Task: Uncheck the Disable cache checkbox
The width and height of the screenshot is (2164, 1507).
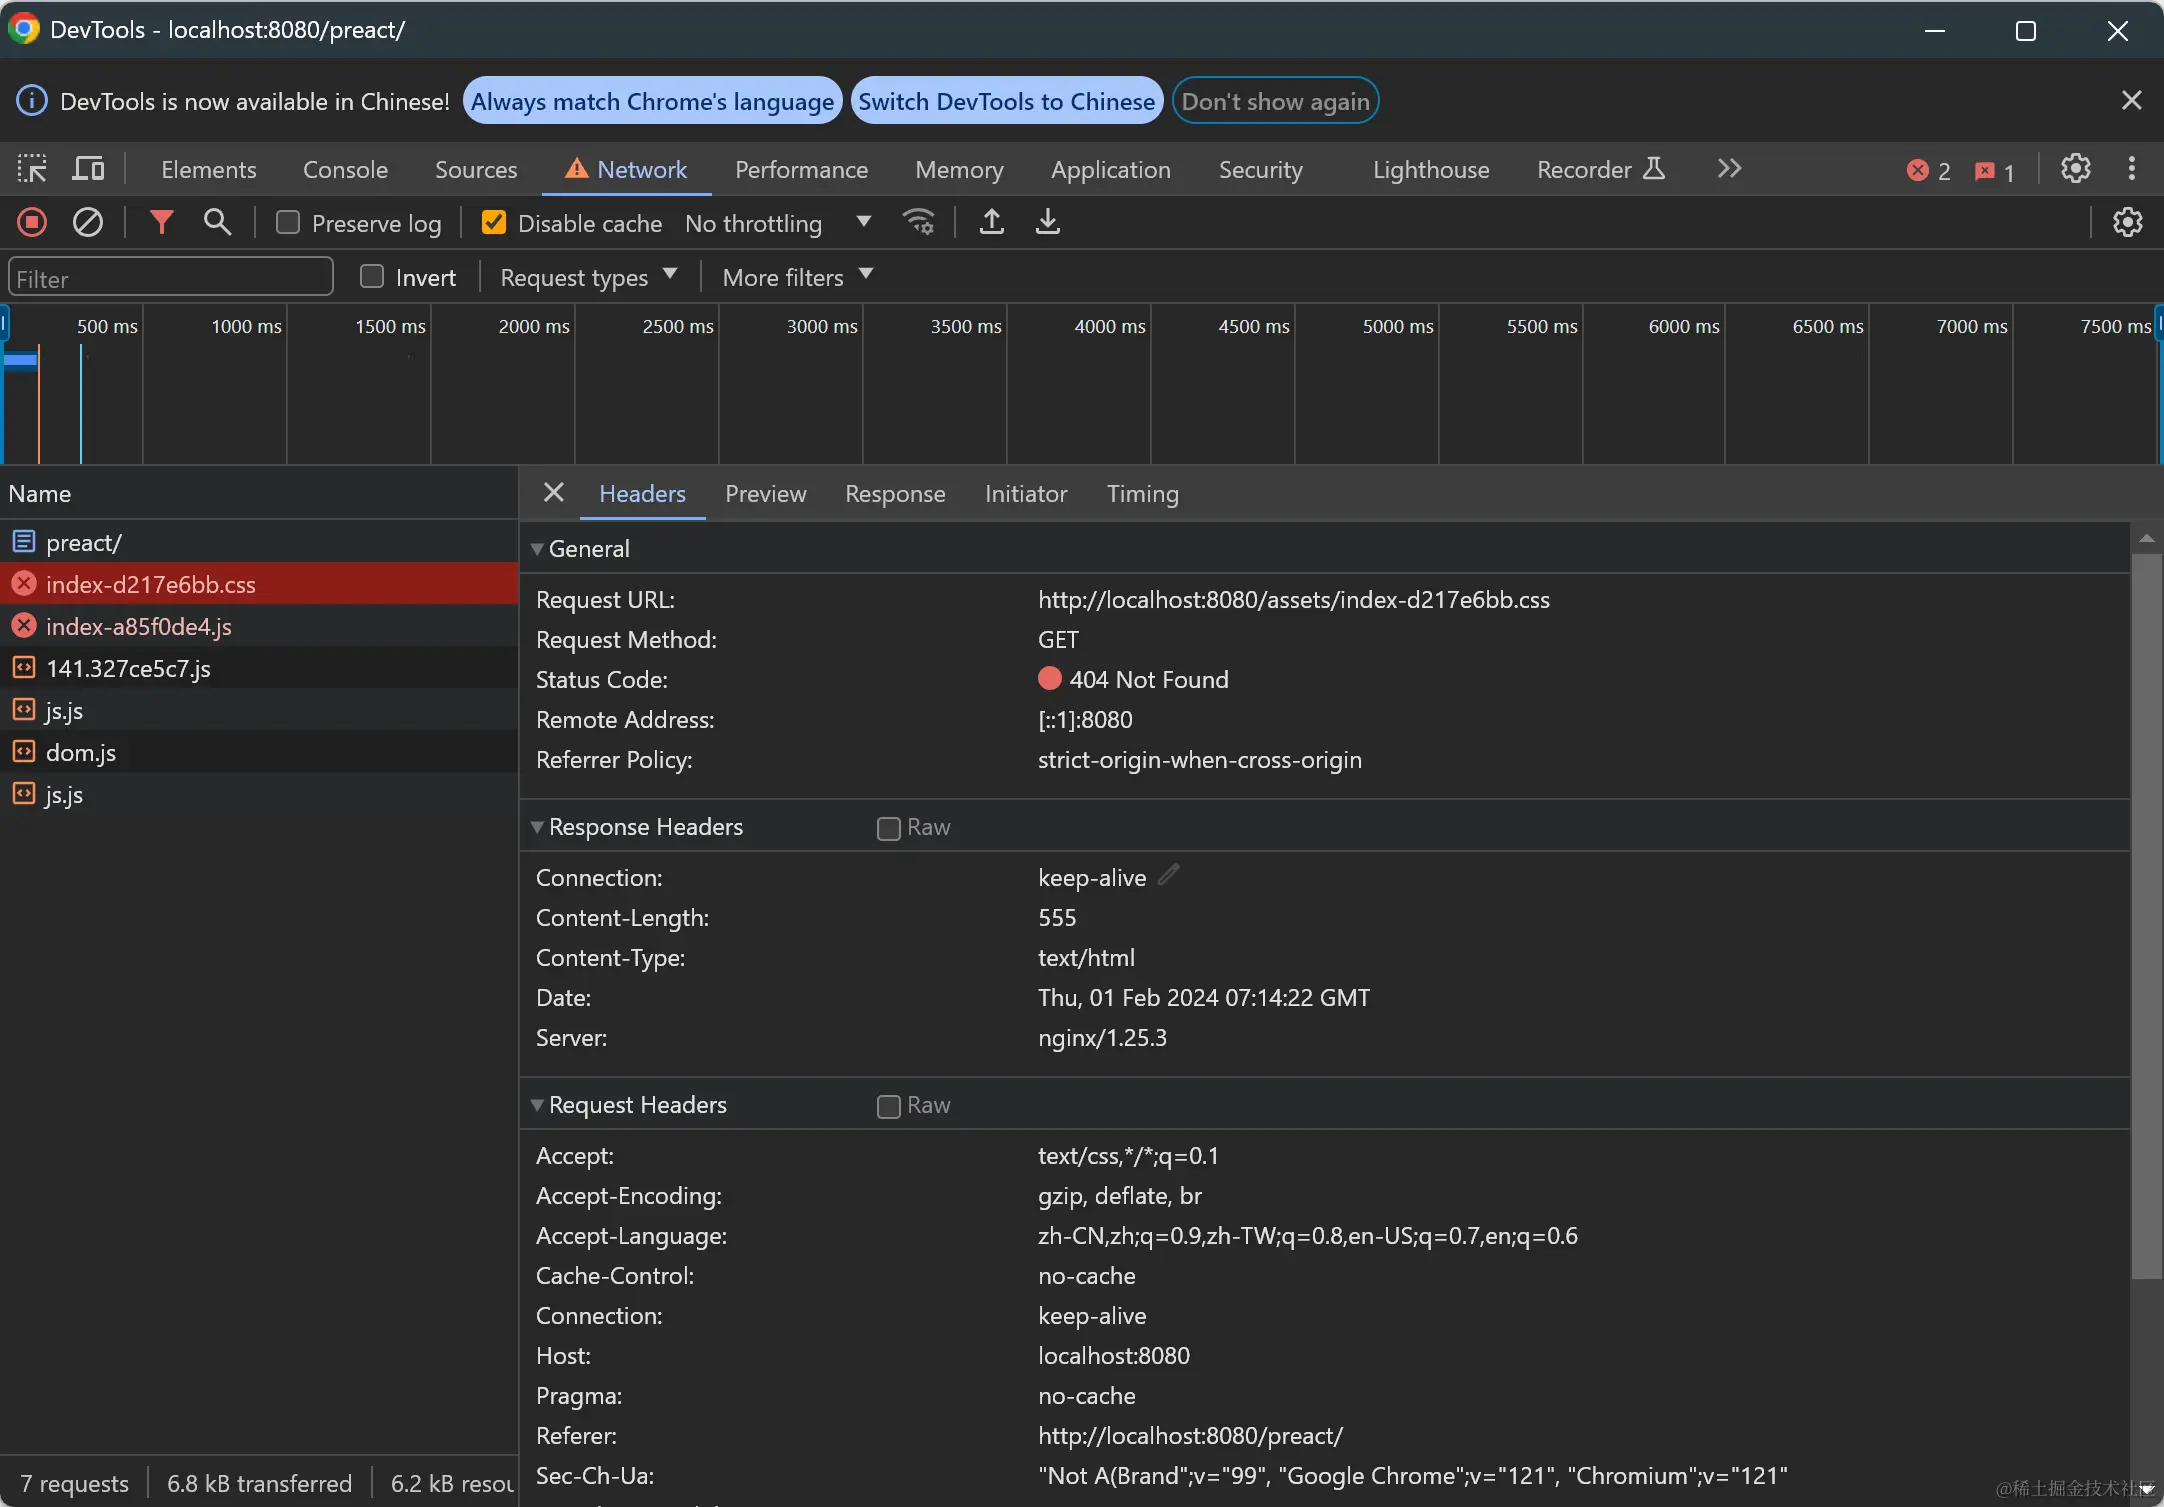Action: tap(493, 222)
